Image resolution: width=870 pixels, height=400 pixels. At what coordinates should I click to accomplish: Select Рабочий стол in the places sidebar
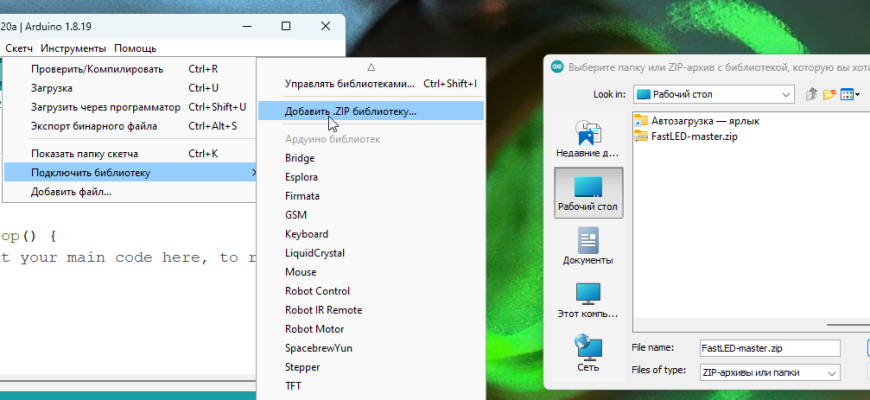click(588, 194)
